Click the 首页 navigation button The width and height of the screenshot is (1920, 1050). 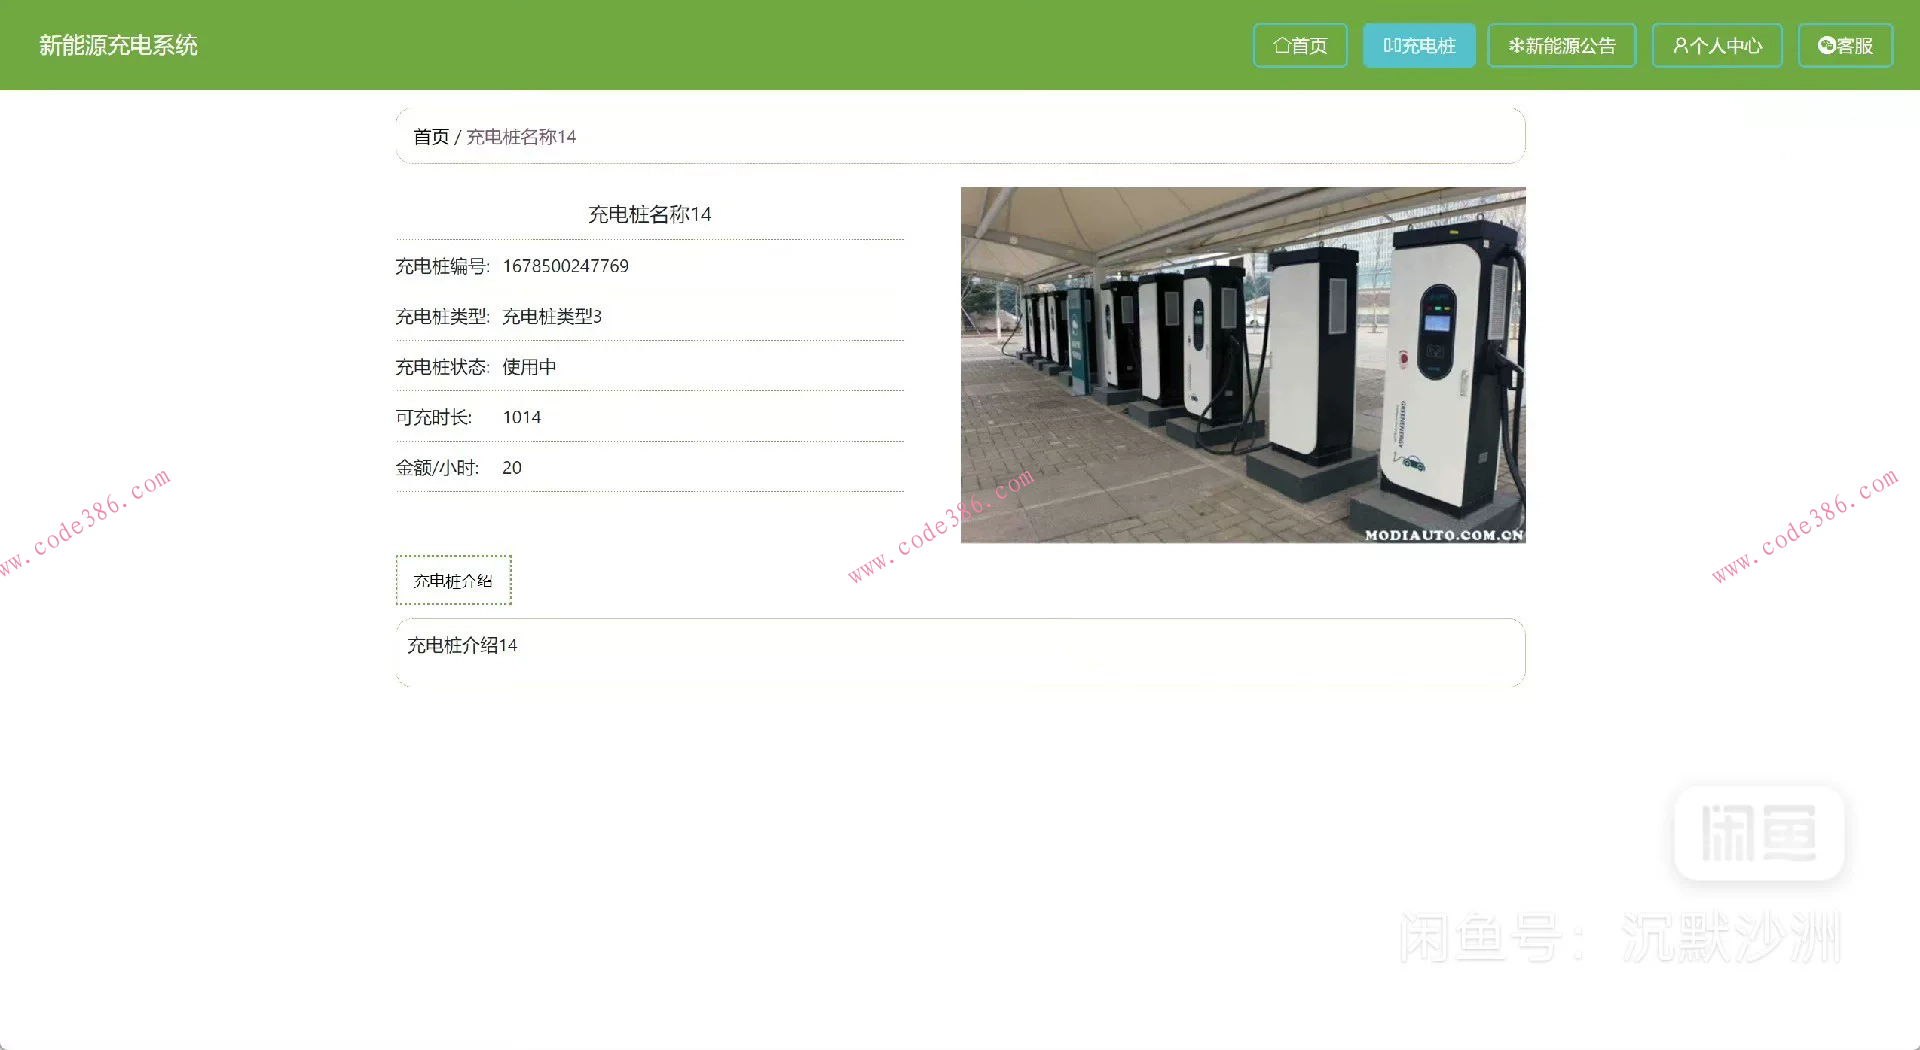tap(1300, 45)
